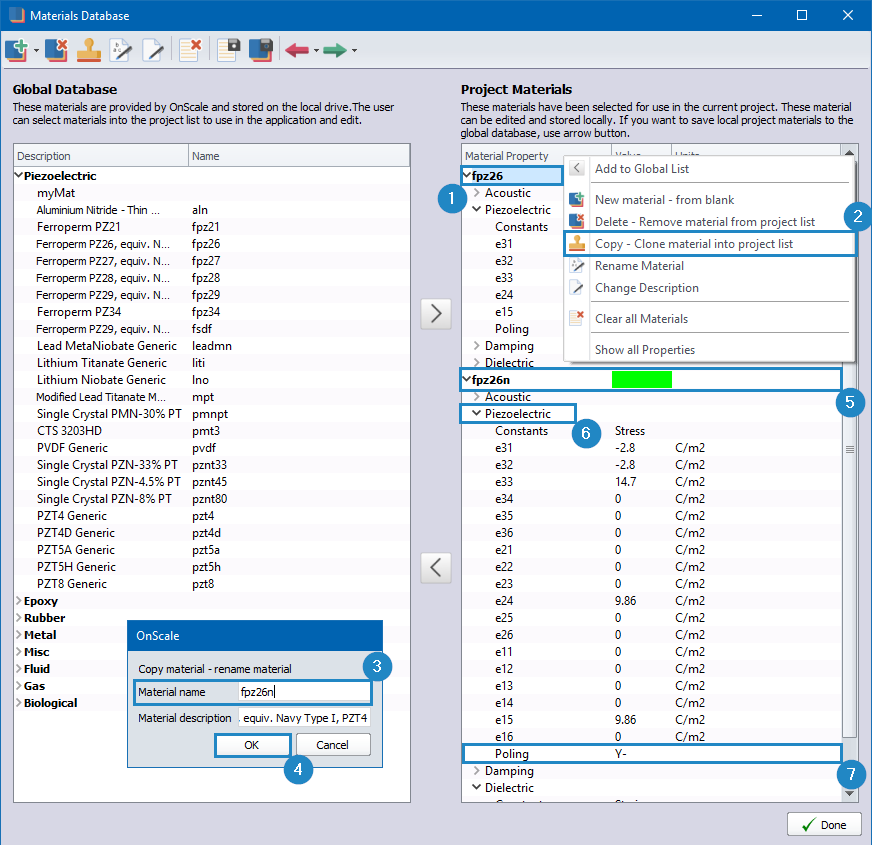Click the New material toolbar icon
872x845 pixels.
[x=16, y=50]
